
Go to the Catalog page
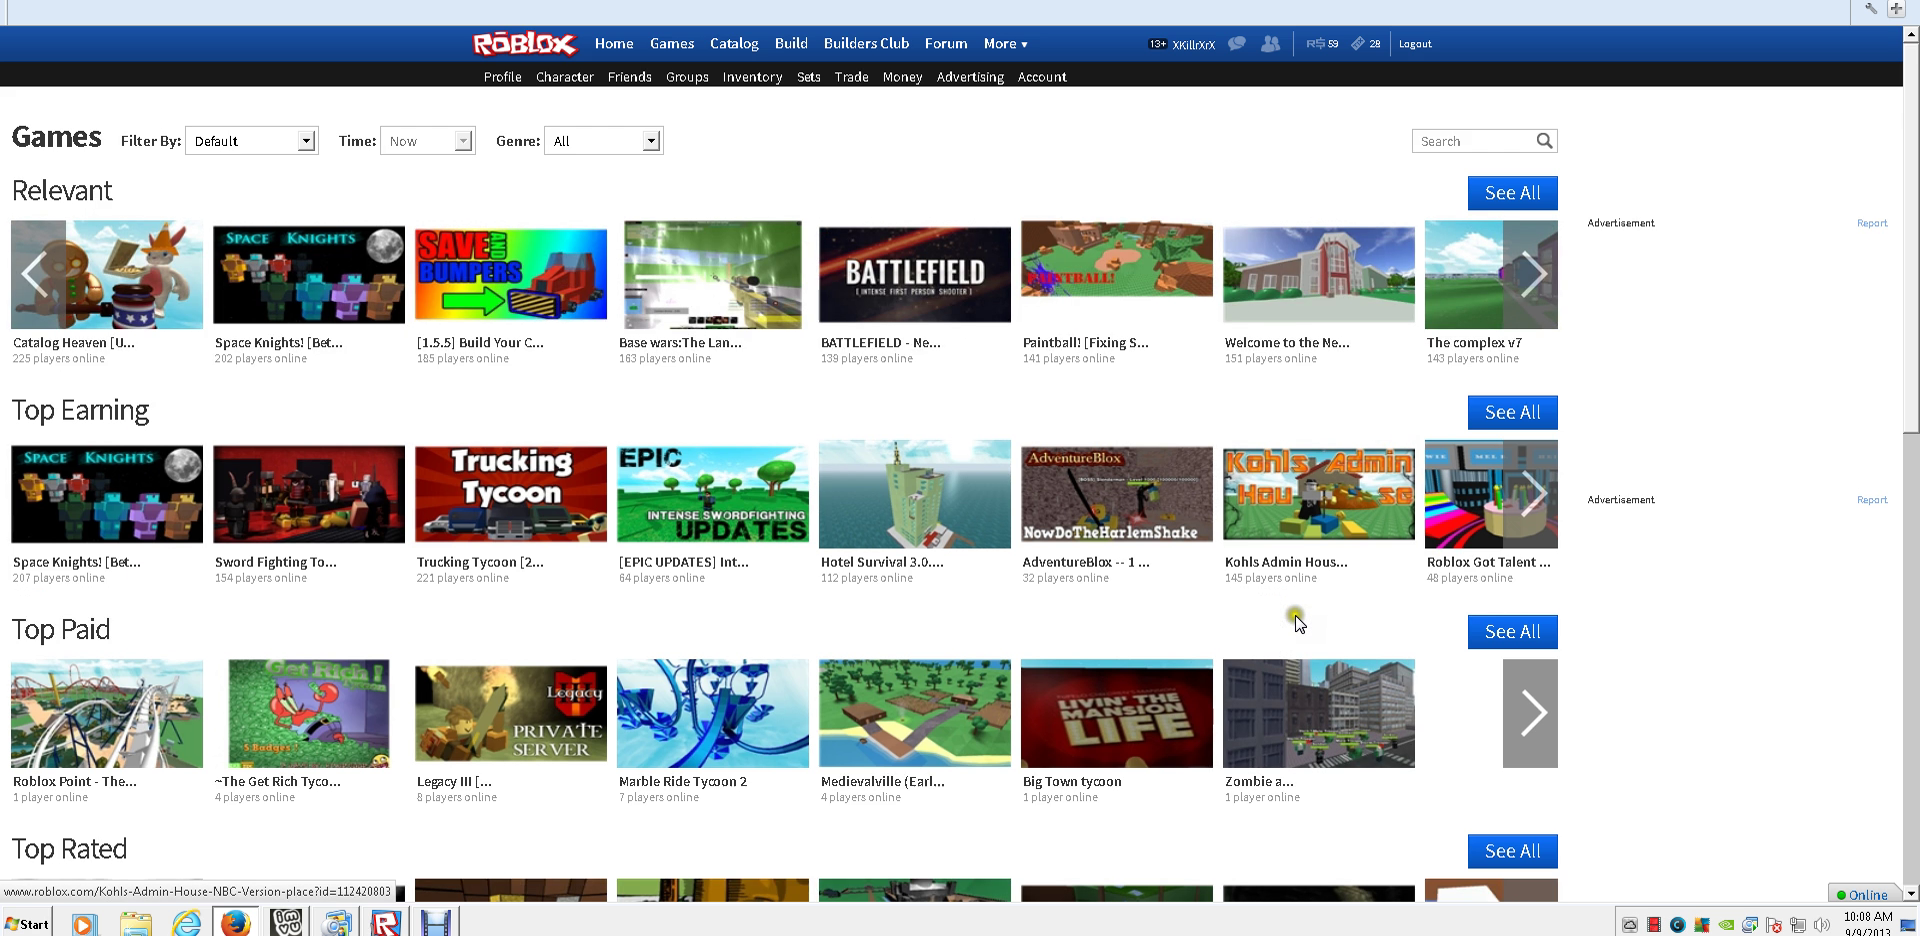(734, 44)
